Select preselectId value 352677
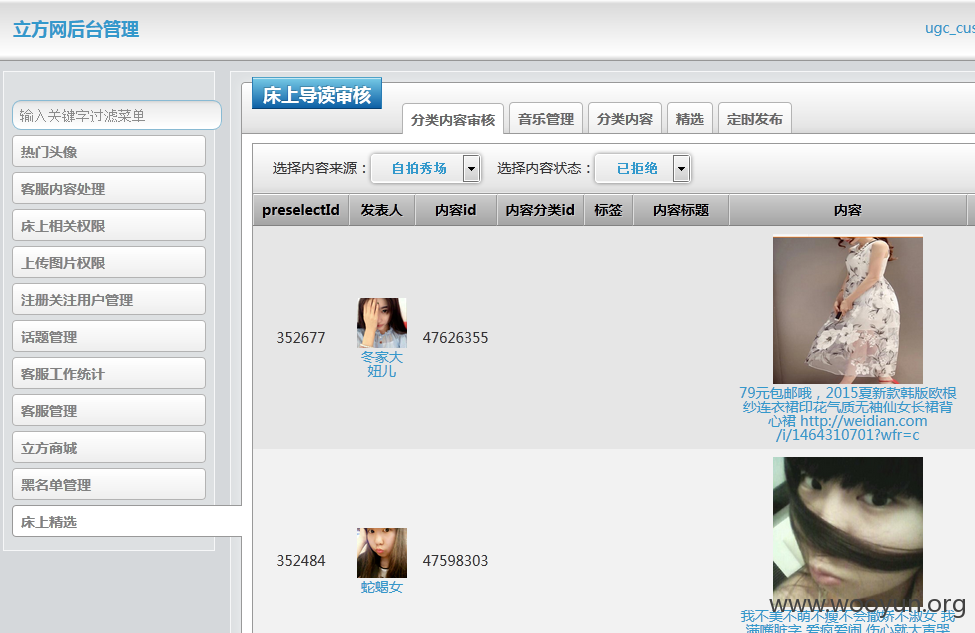Viewport: 975px width, 633px height. 301,338
